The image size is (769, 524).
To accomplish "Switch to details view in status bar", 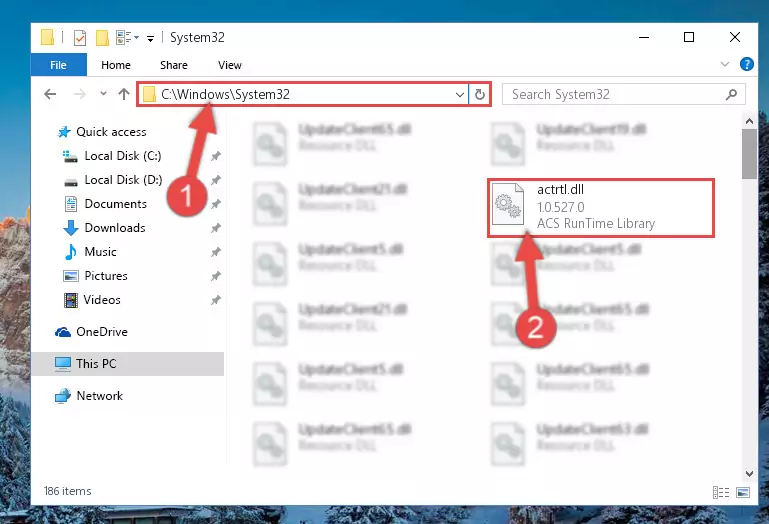I will [721, 492].
